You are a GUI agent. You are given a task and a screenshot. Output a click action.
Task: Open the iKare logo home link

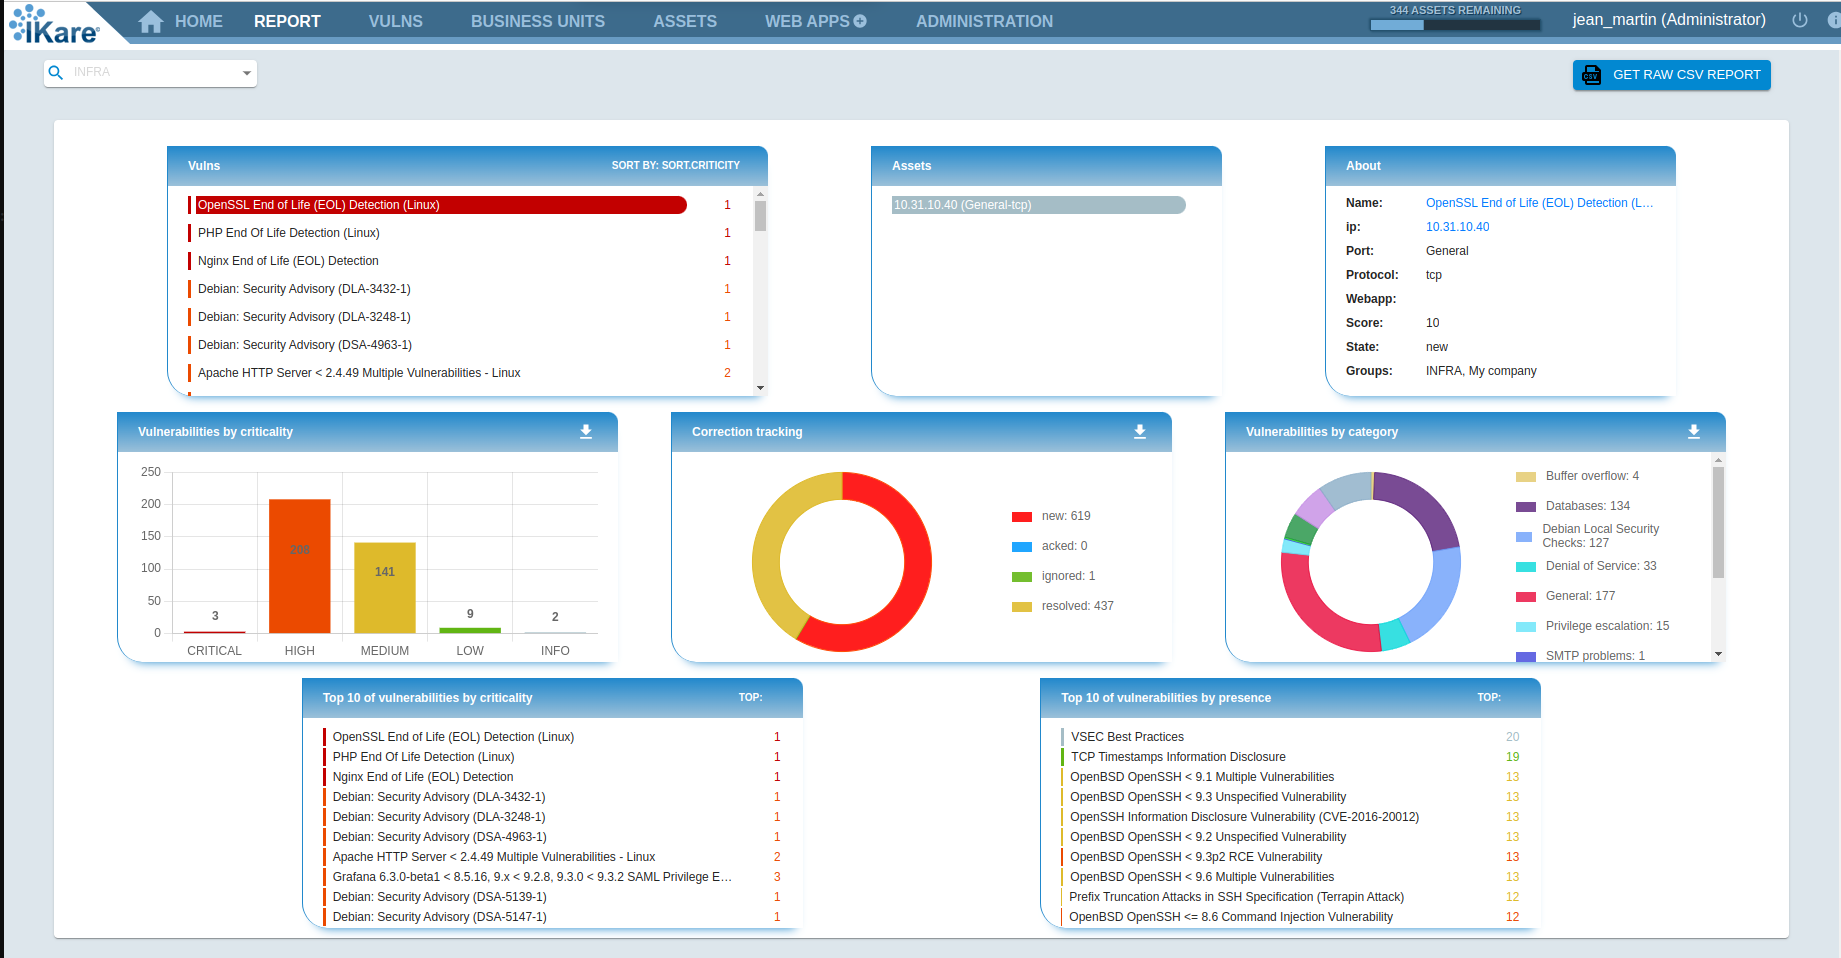pos(55,24)
